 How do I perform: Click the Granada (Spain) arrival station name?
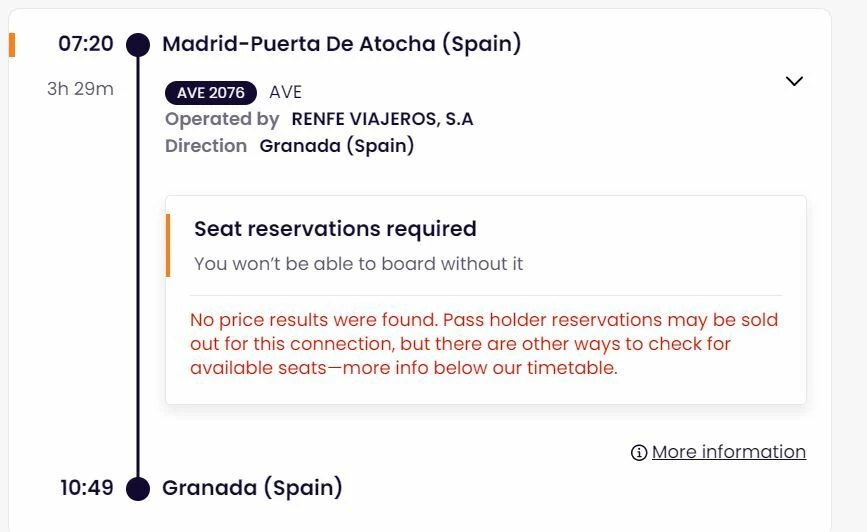coord(252,488)
